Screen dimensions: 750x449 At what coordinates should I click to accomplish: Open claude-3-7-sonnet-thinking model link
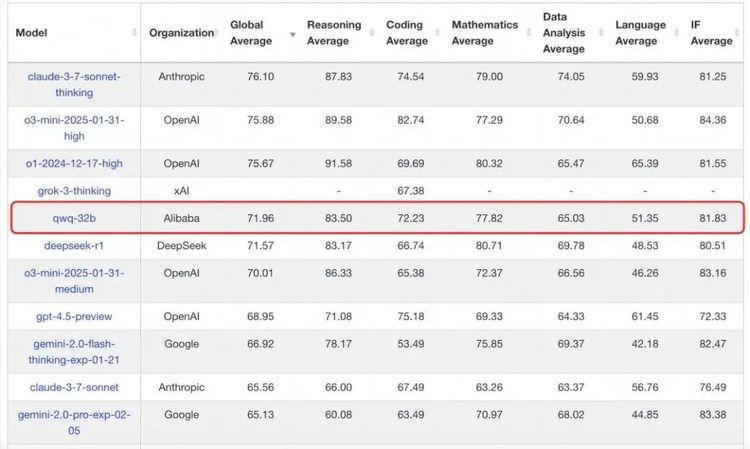pyautogui.click(x=74, y=84)
